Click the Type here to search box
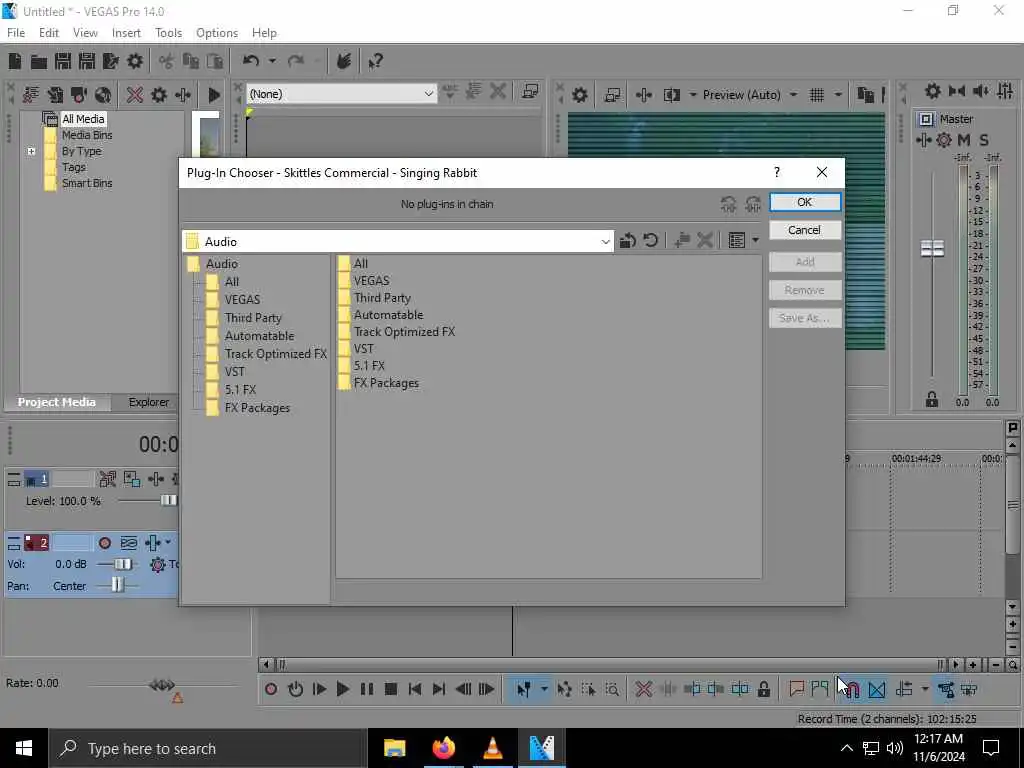The width and height of the screenshot is (1024, 768). pyautogui.click(x=208, y=748)
